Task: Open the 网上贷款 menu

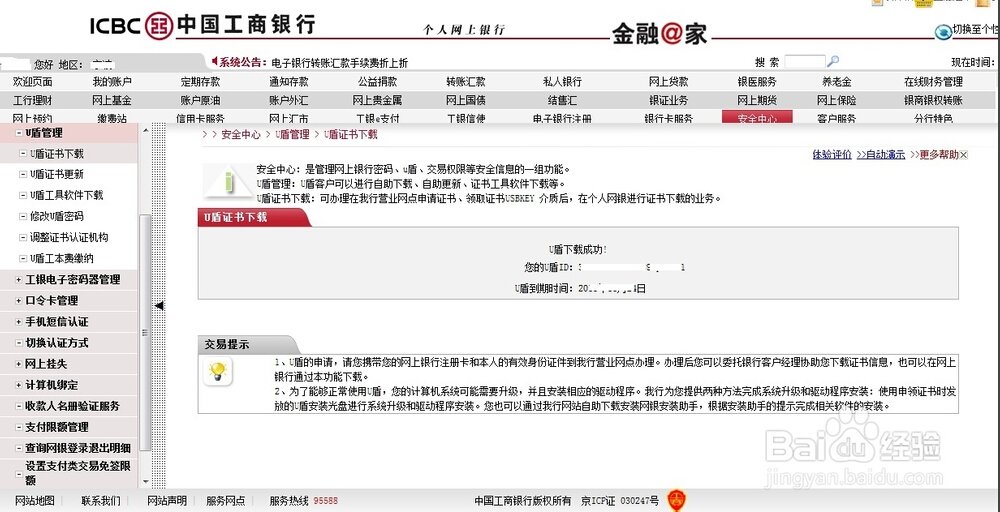Action: pyautogui.click(x=668, y=82)
